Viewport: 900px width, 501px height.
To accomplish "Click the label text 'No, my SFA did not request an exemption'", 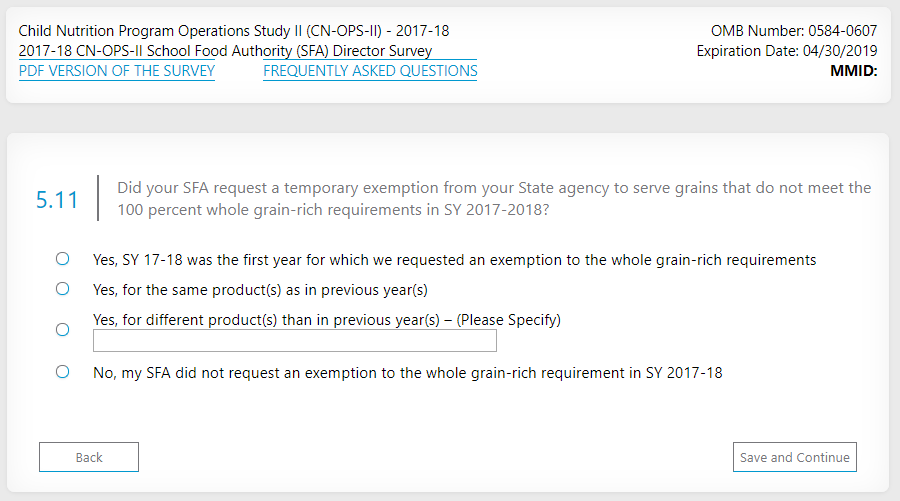I will [x=407, y=373].
